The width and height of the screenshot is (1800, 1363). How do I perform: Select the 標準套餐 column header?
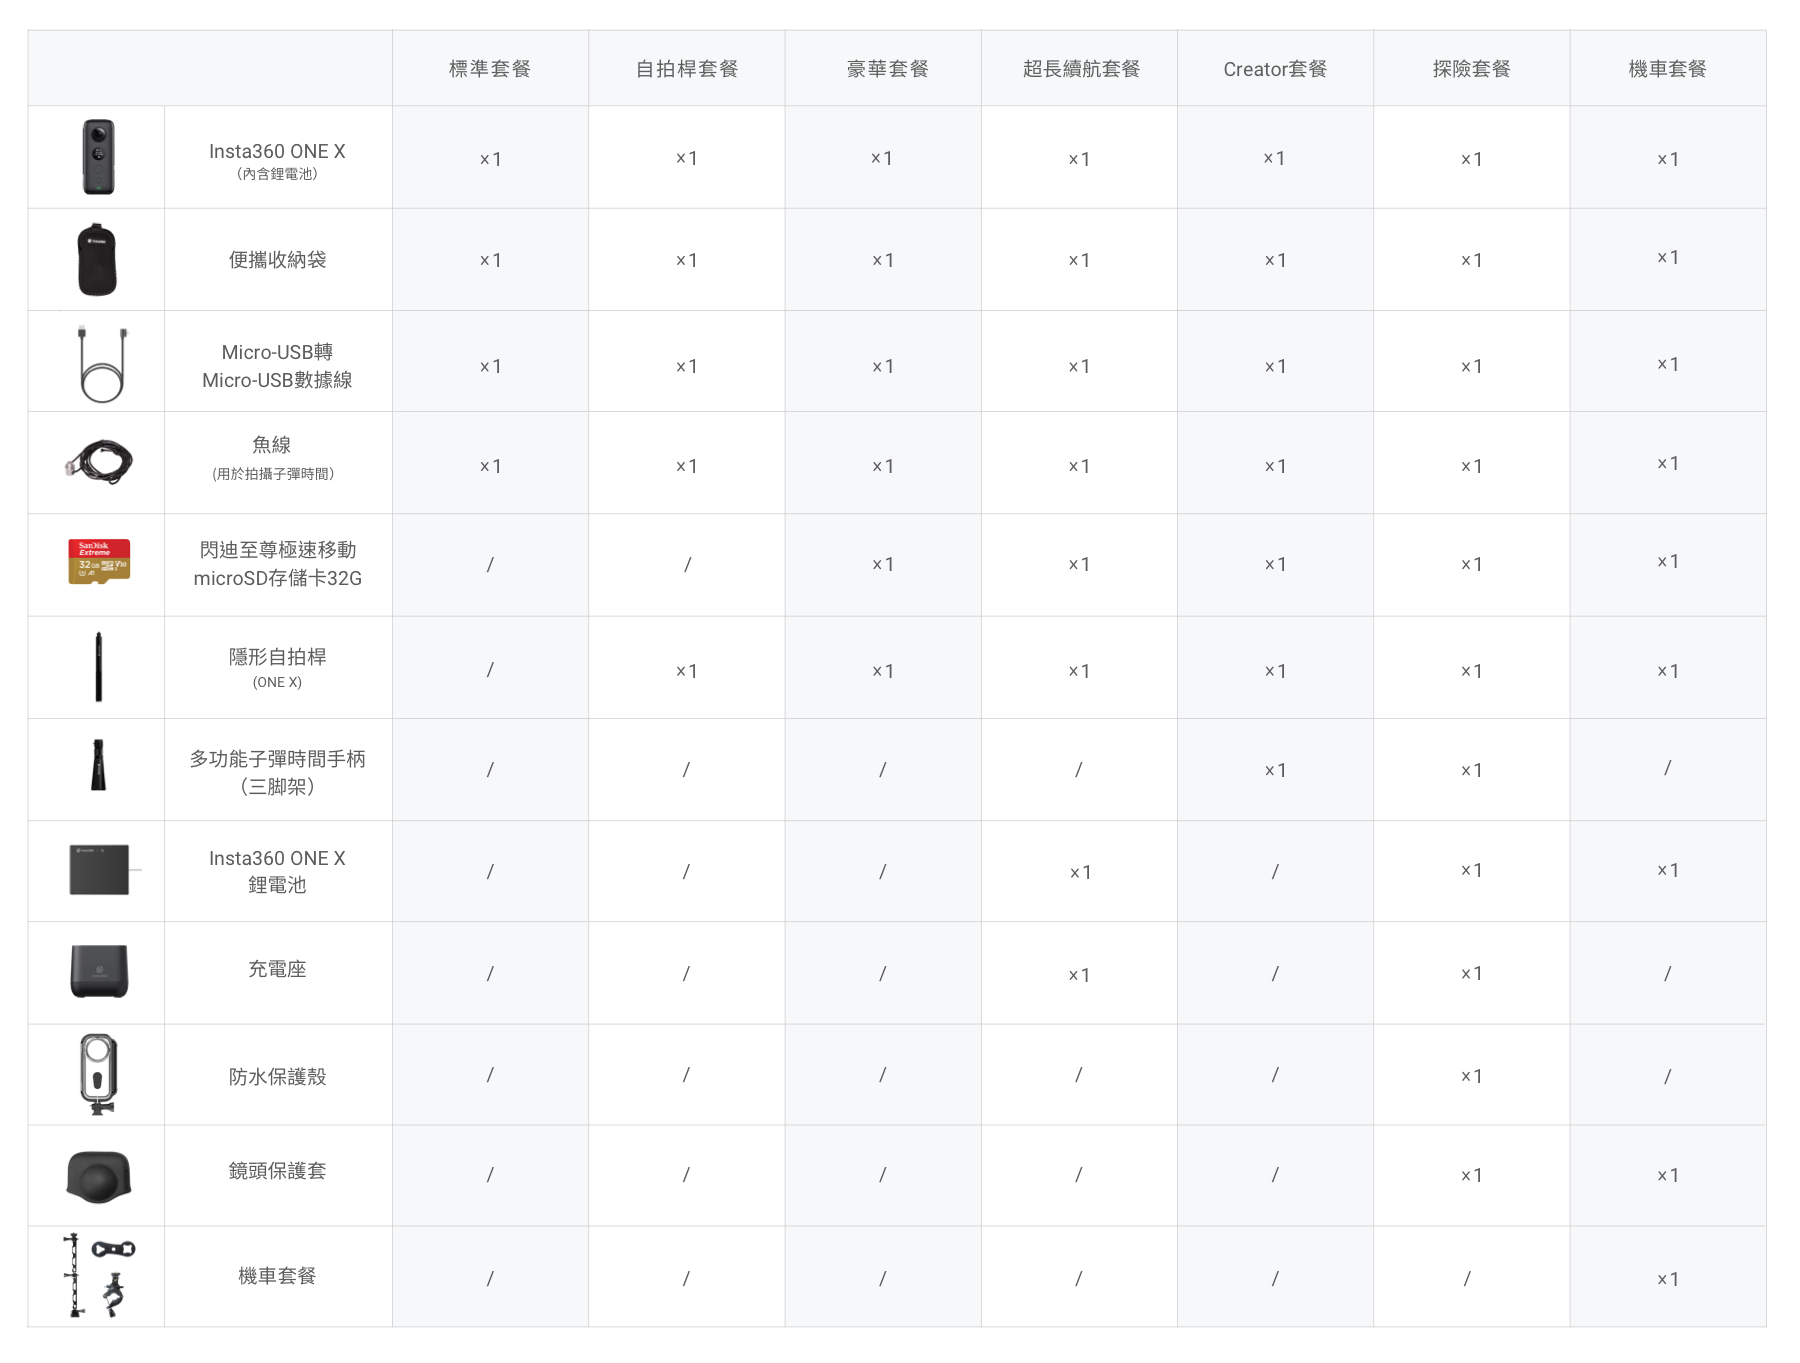click(x=490, y=69)
